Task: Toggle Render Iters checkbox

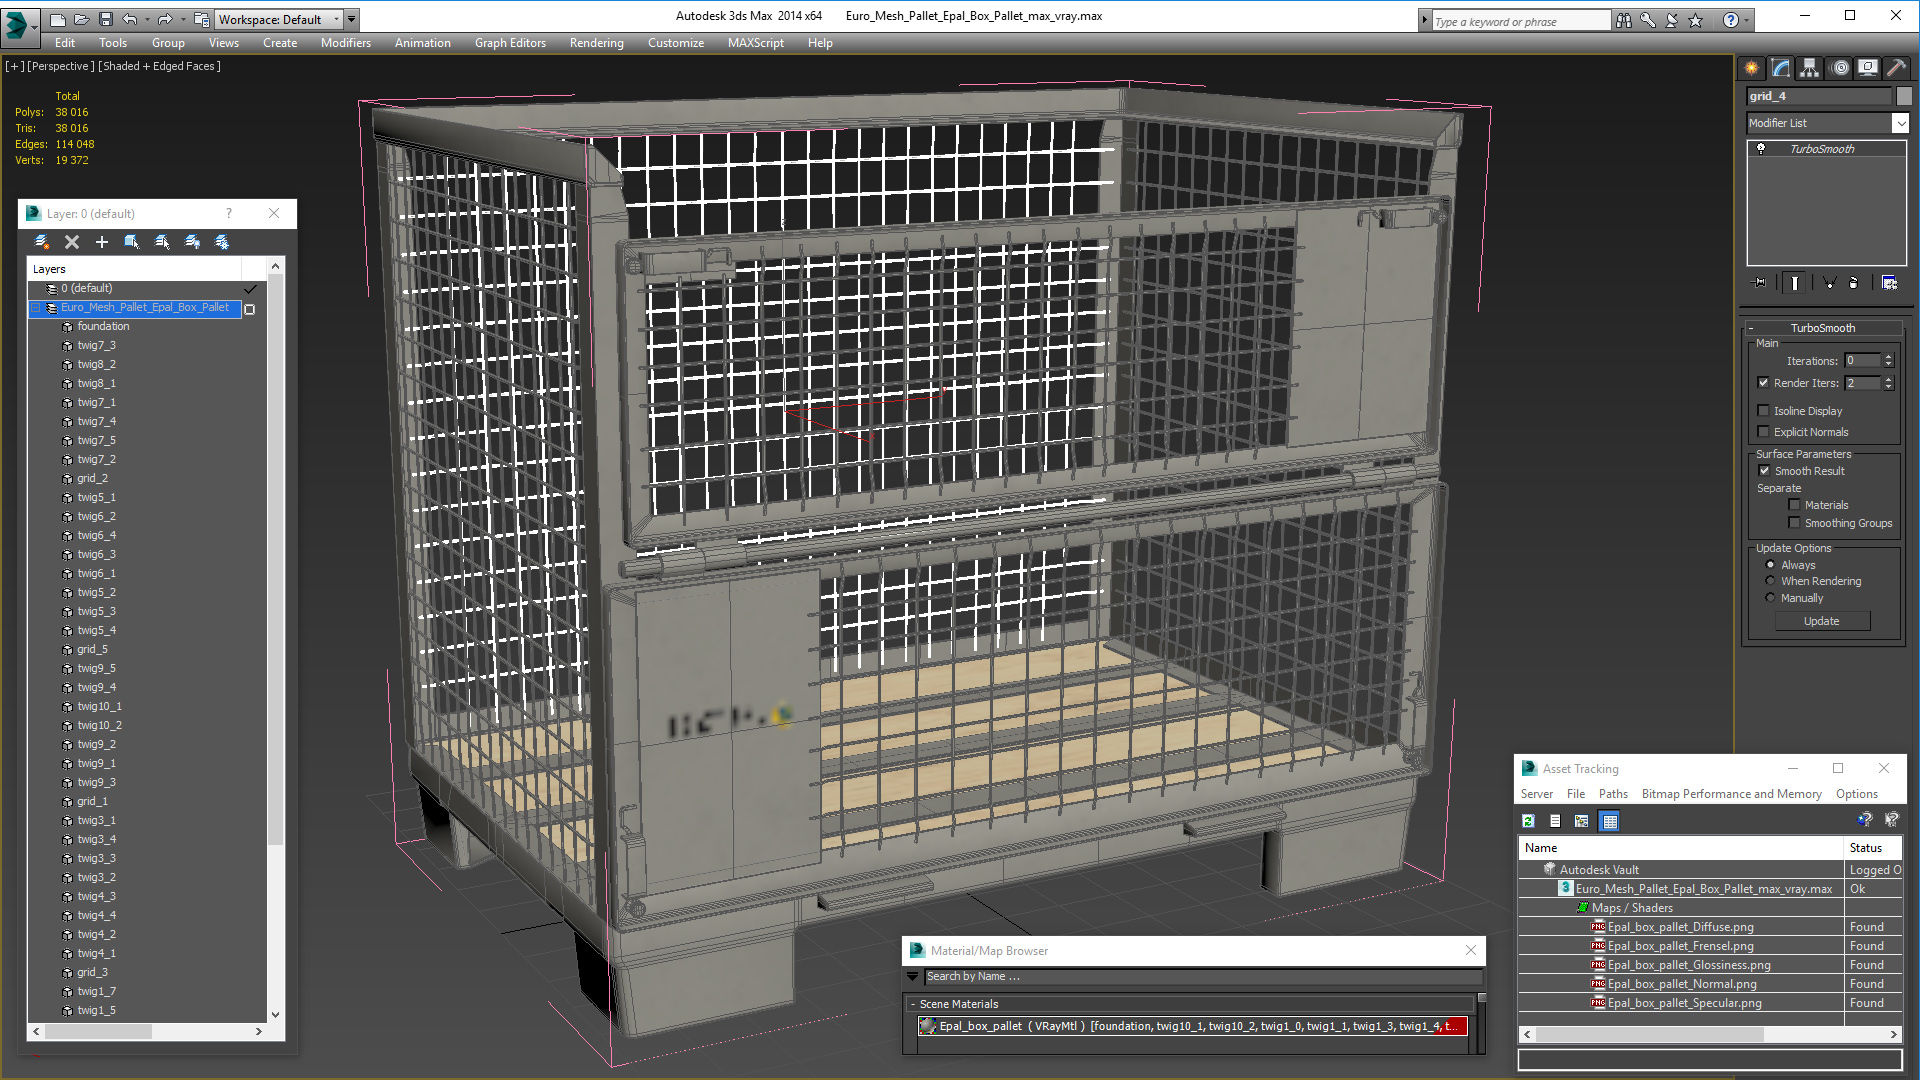Action: click(x=1764, y=383)
